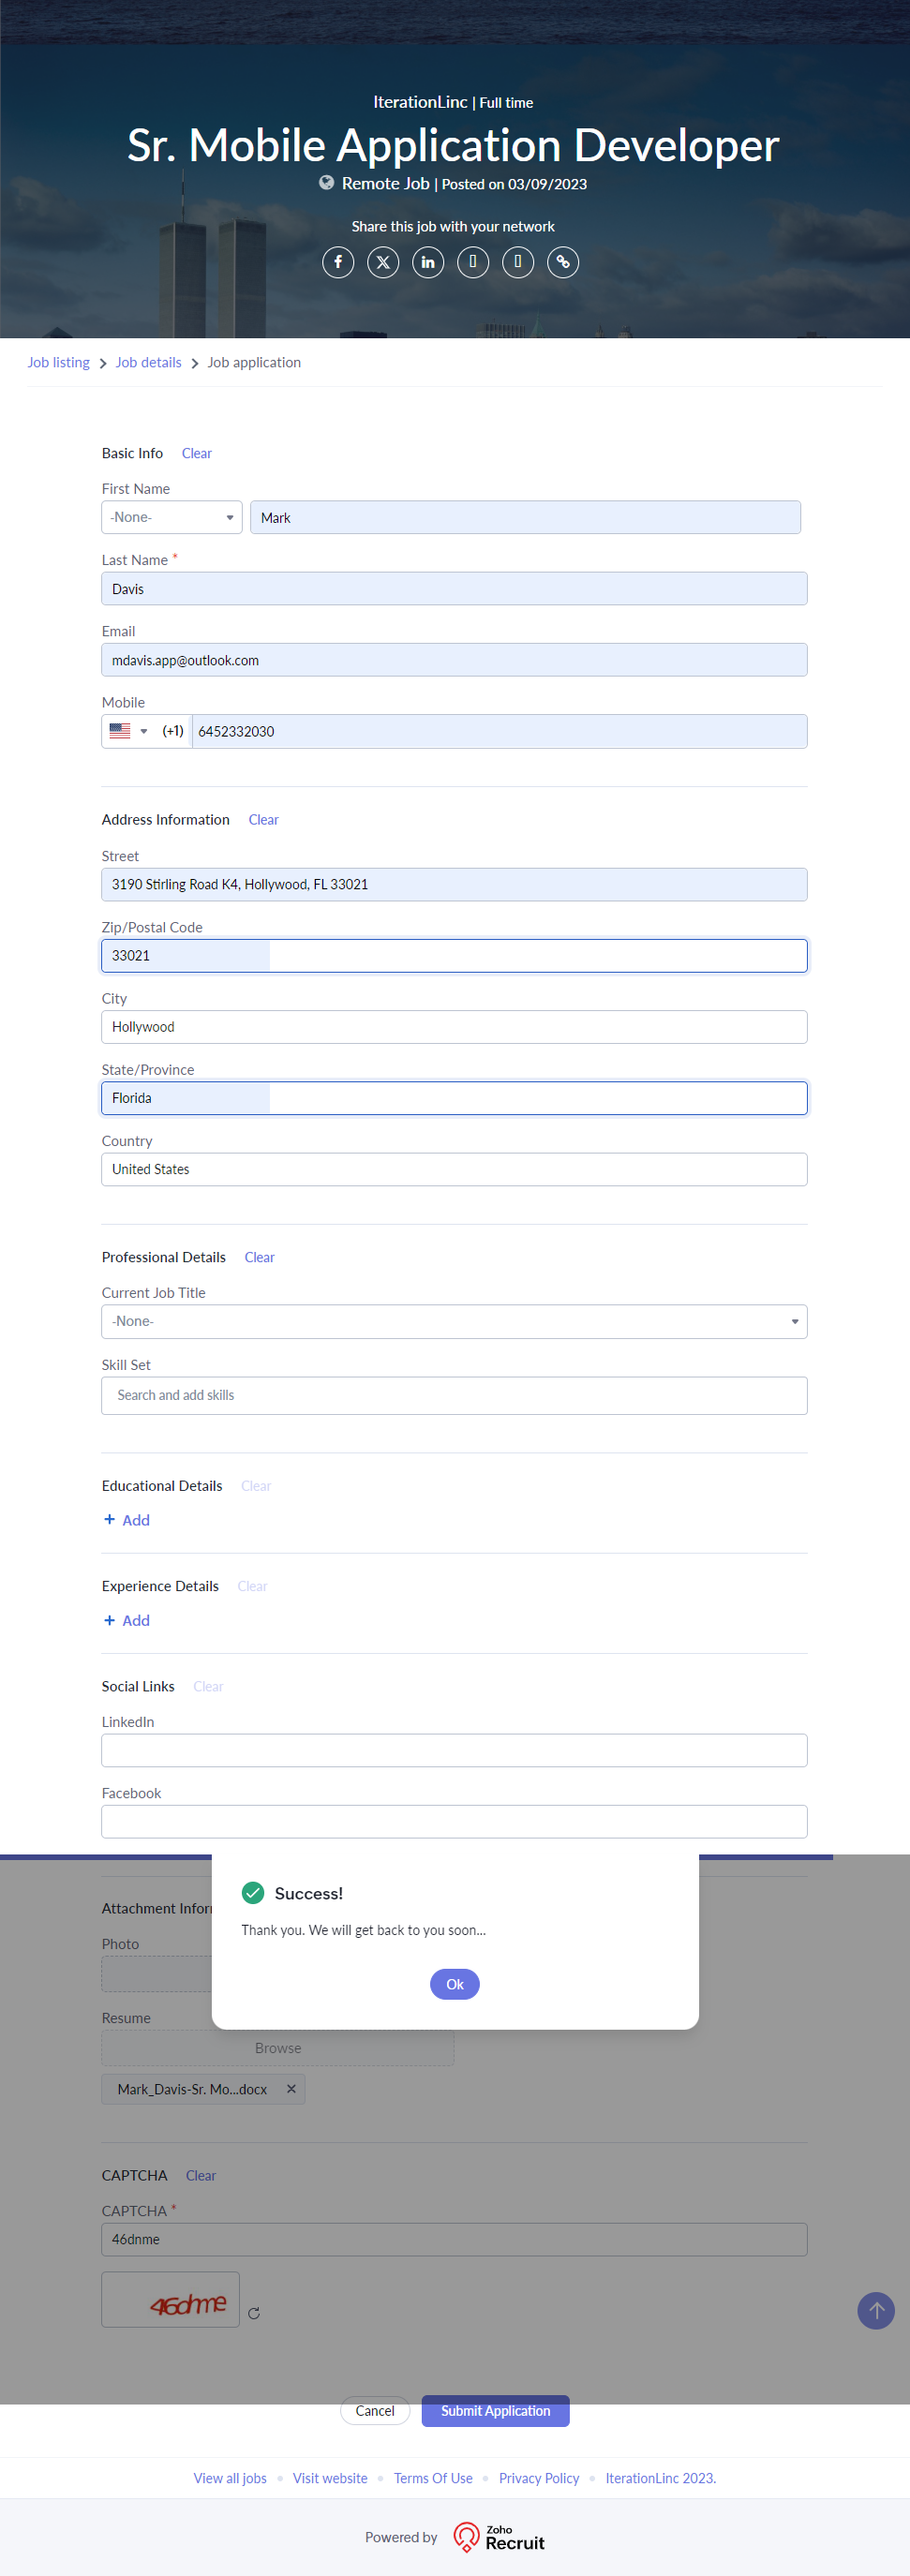Open the Privacy Policy footer link
Viewport: 910px width, 2576px height.
tap(539, 2478)
